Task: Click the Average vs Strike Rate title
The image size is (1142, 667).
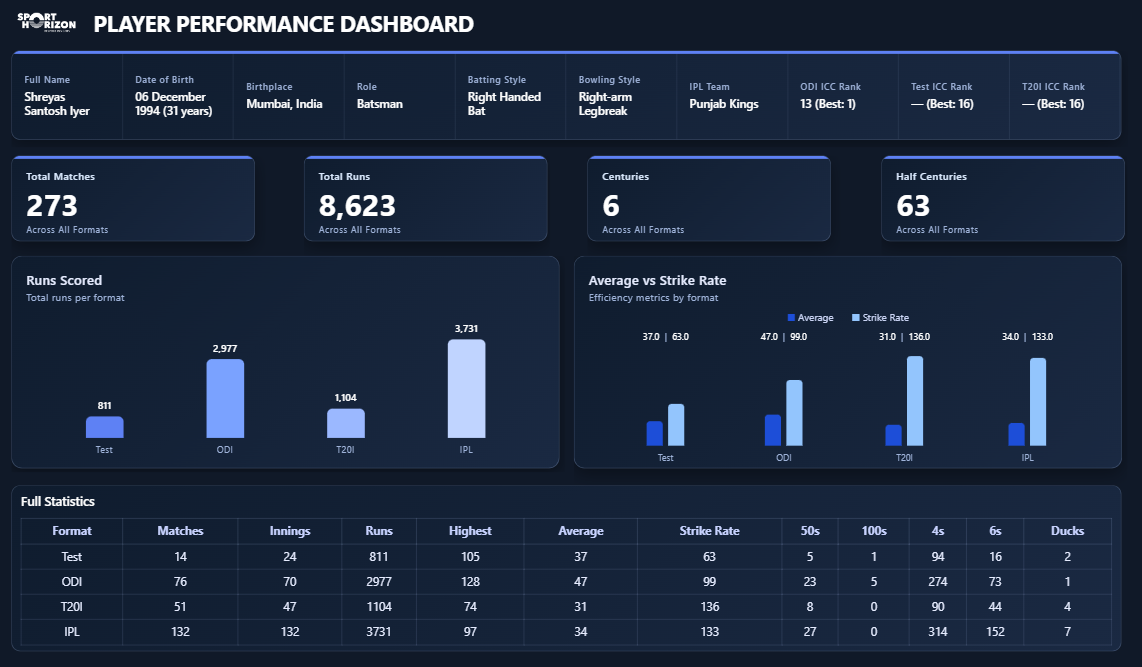Action: [x=657, y=280]
